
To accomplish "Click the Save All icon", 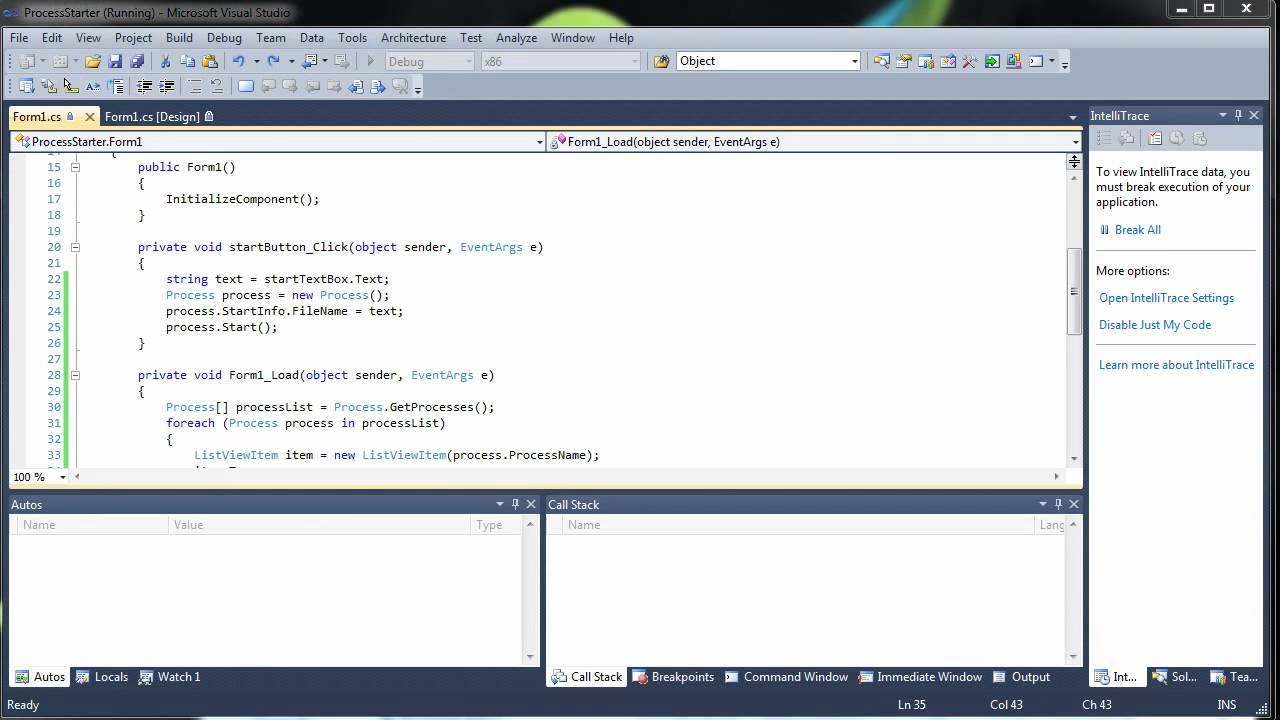I will (137, 62).
